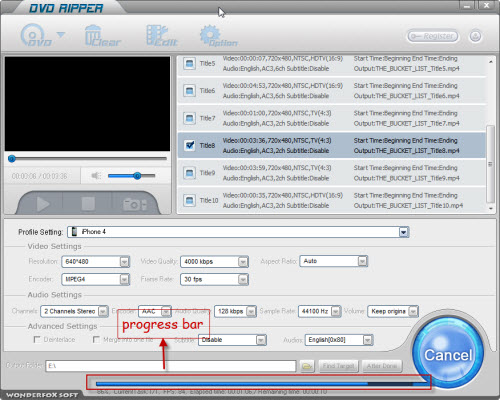Check the Title9 checkbox
This screenshot has height=400, width=500.
189,173
